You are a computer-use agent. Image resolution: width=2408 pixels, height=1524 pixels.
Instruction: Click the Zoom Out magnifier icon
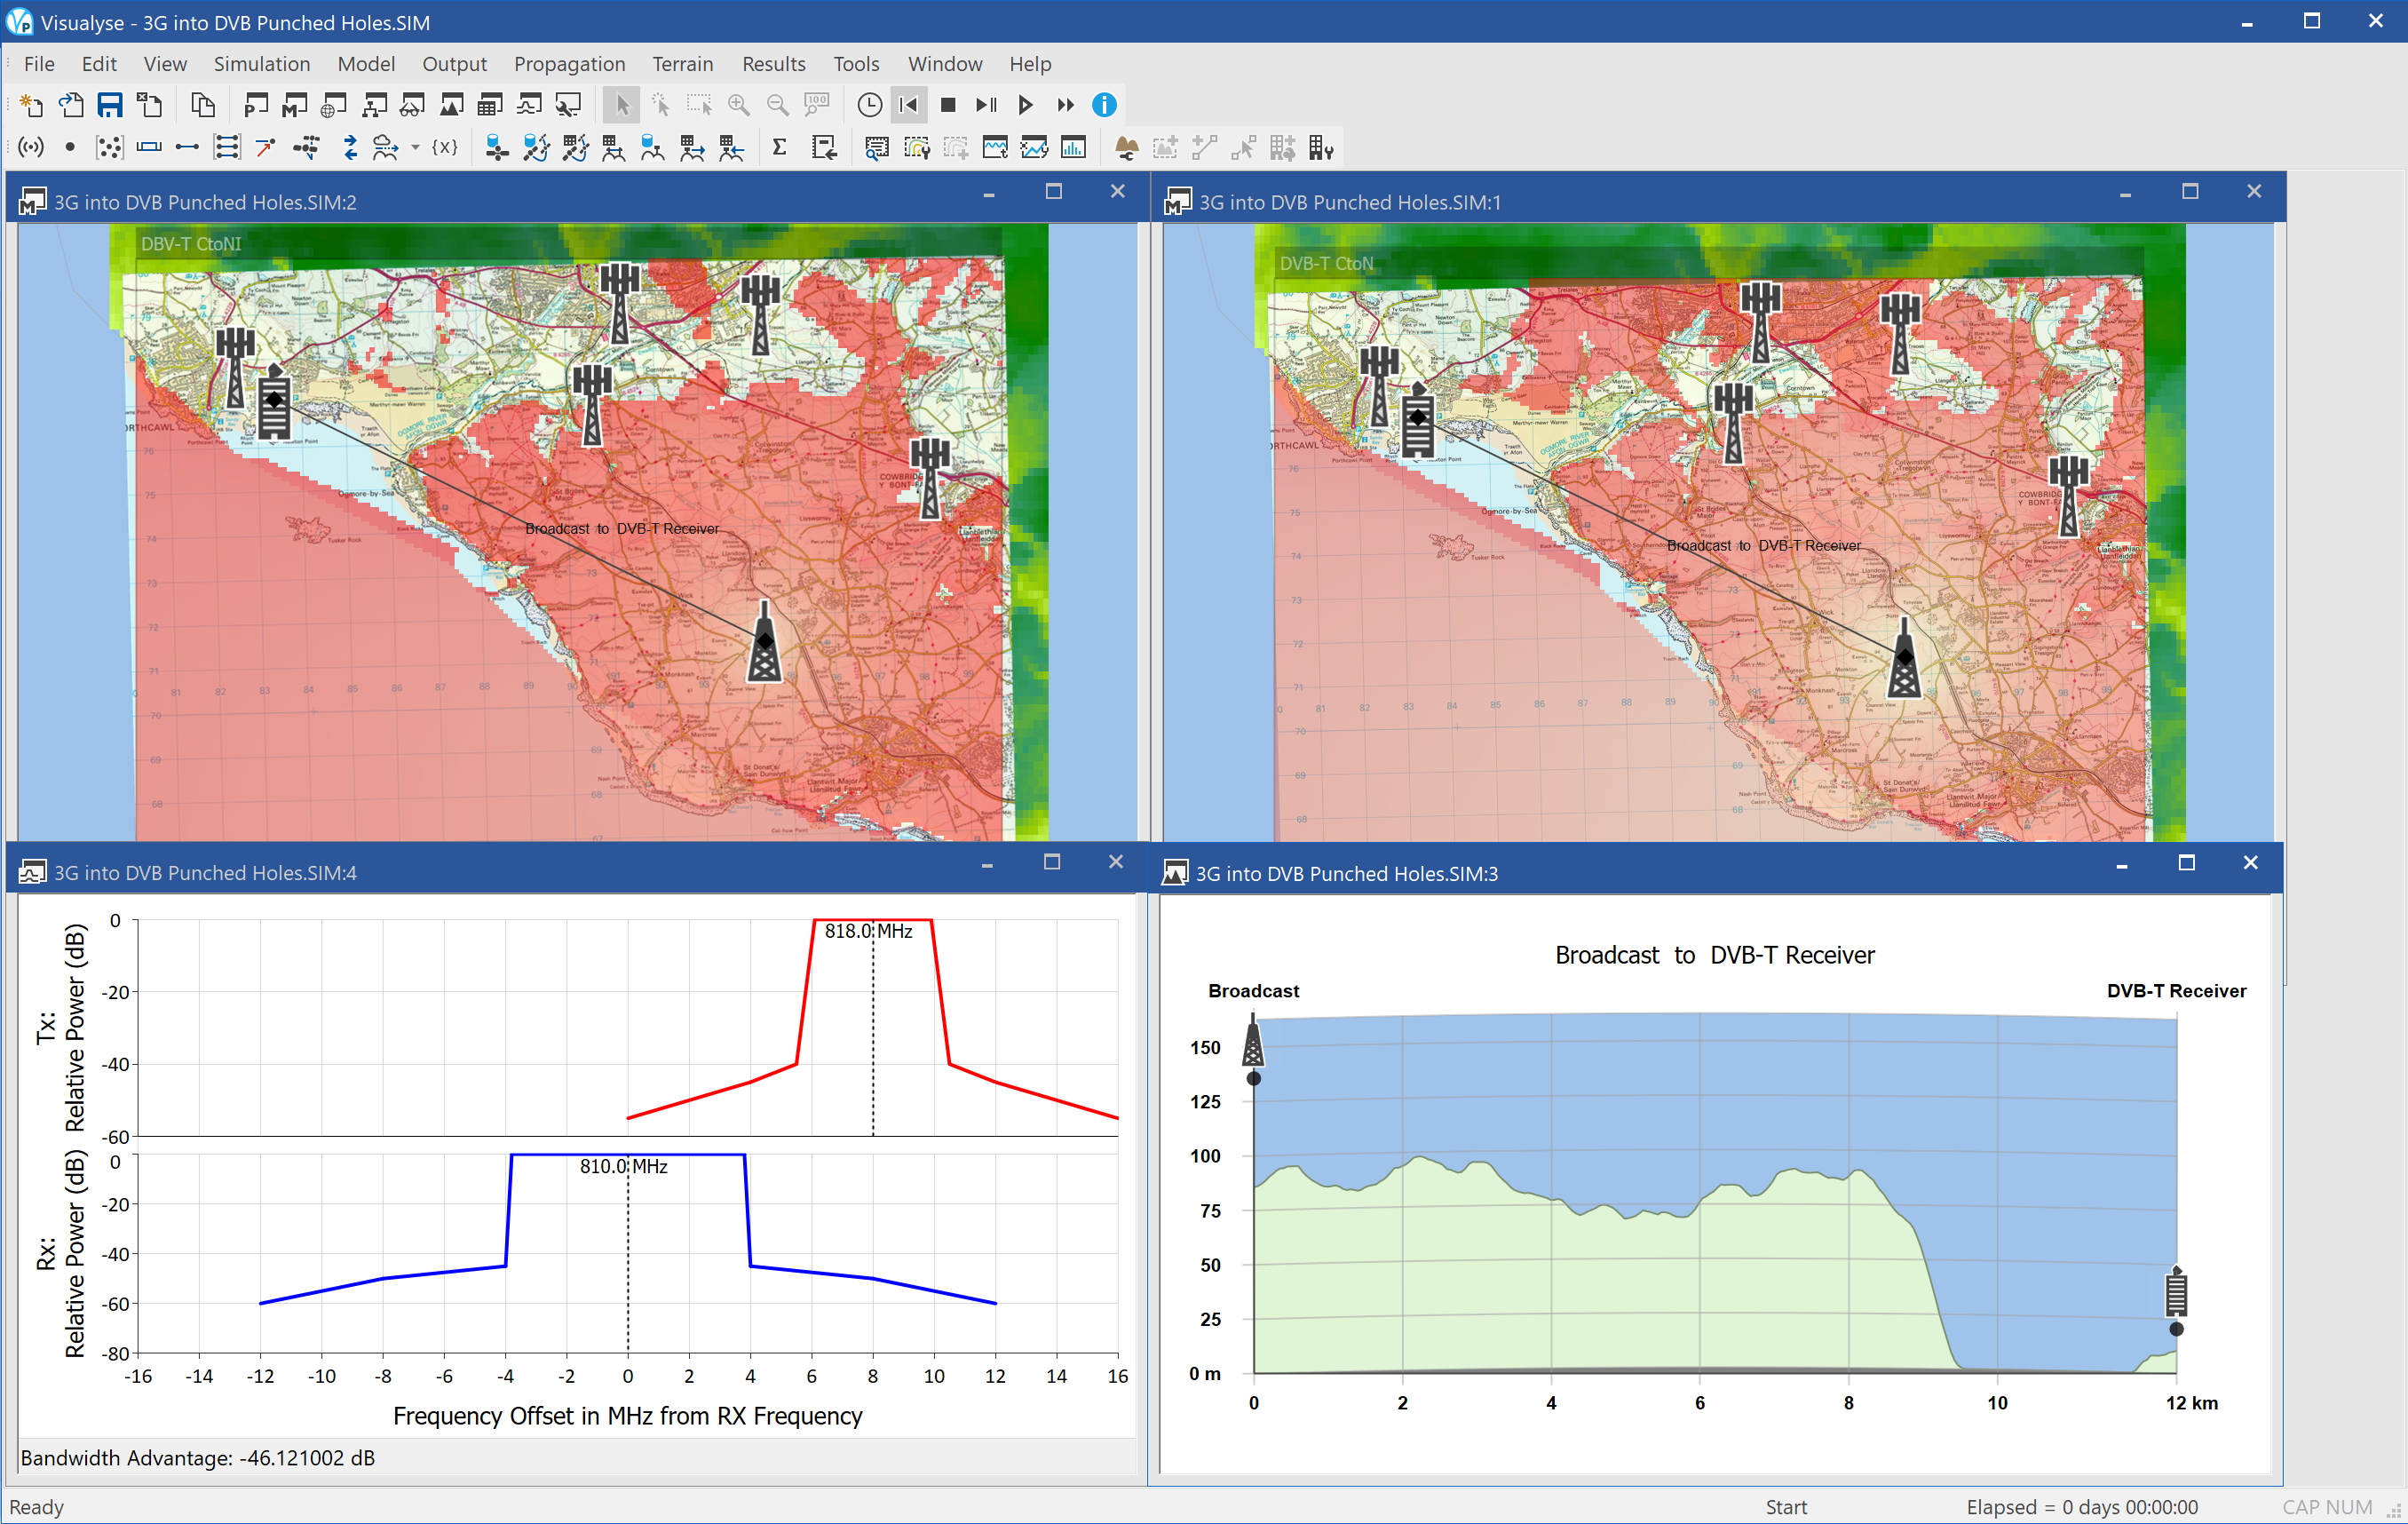(777, 105)
